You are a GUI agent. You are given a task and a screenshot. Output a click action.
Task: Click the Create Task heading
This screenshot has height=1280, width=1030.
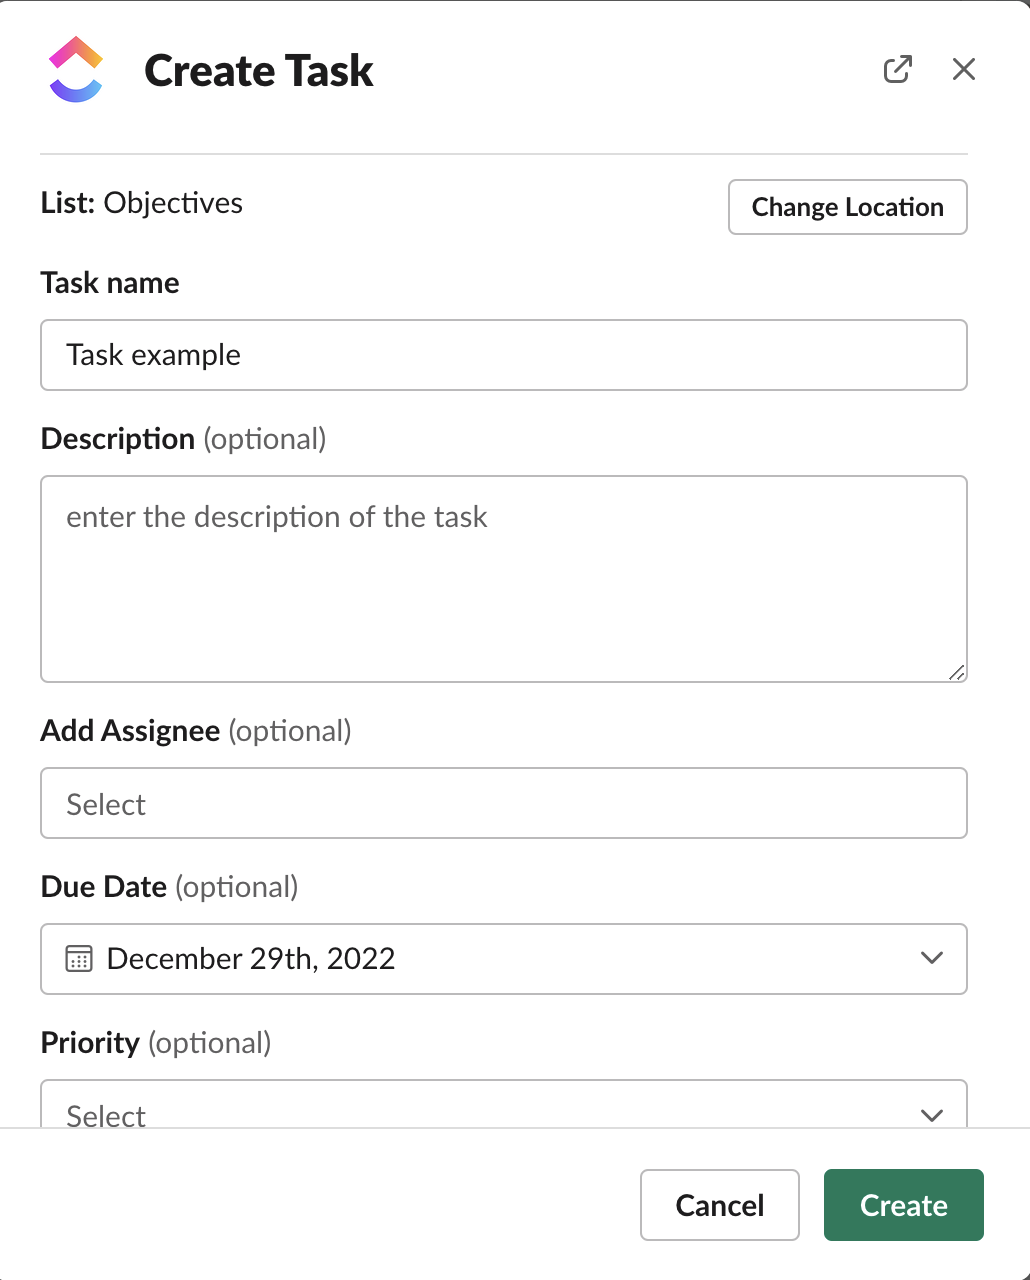[x=259, y=71]
